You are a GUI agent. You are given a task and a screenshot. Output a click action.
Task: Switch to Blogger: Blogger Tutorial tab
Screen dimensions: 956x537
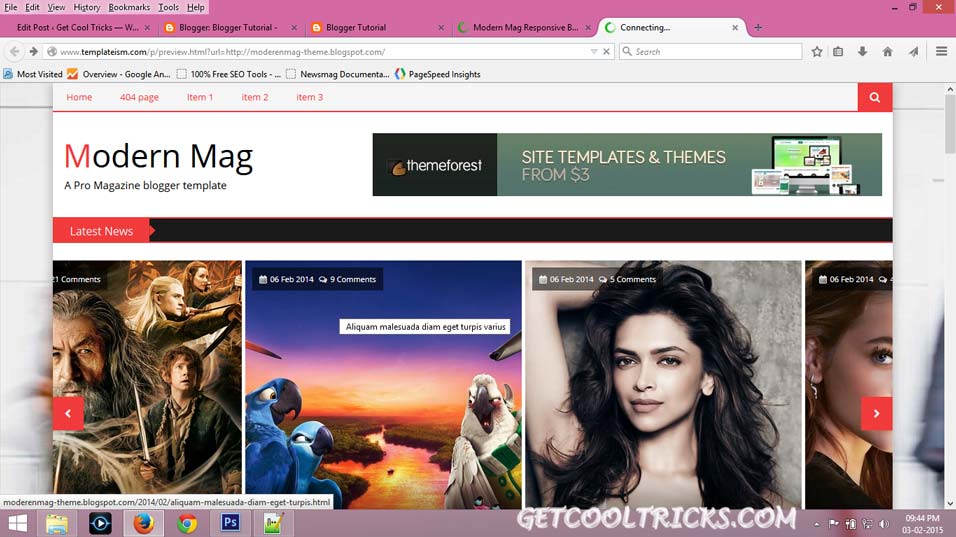[228, 27]
